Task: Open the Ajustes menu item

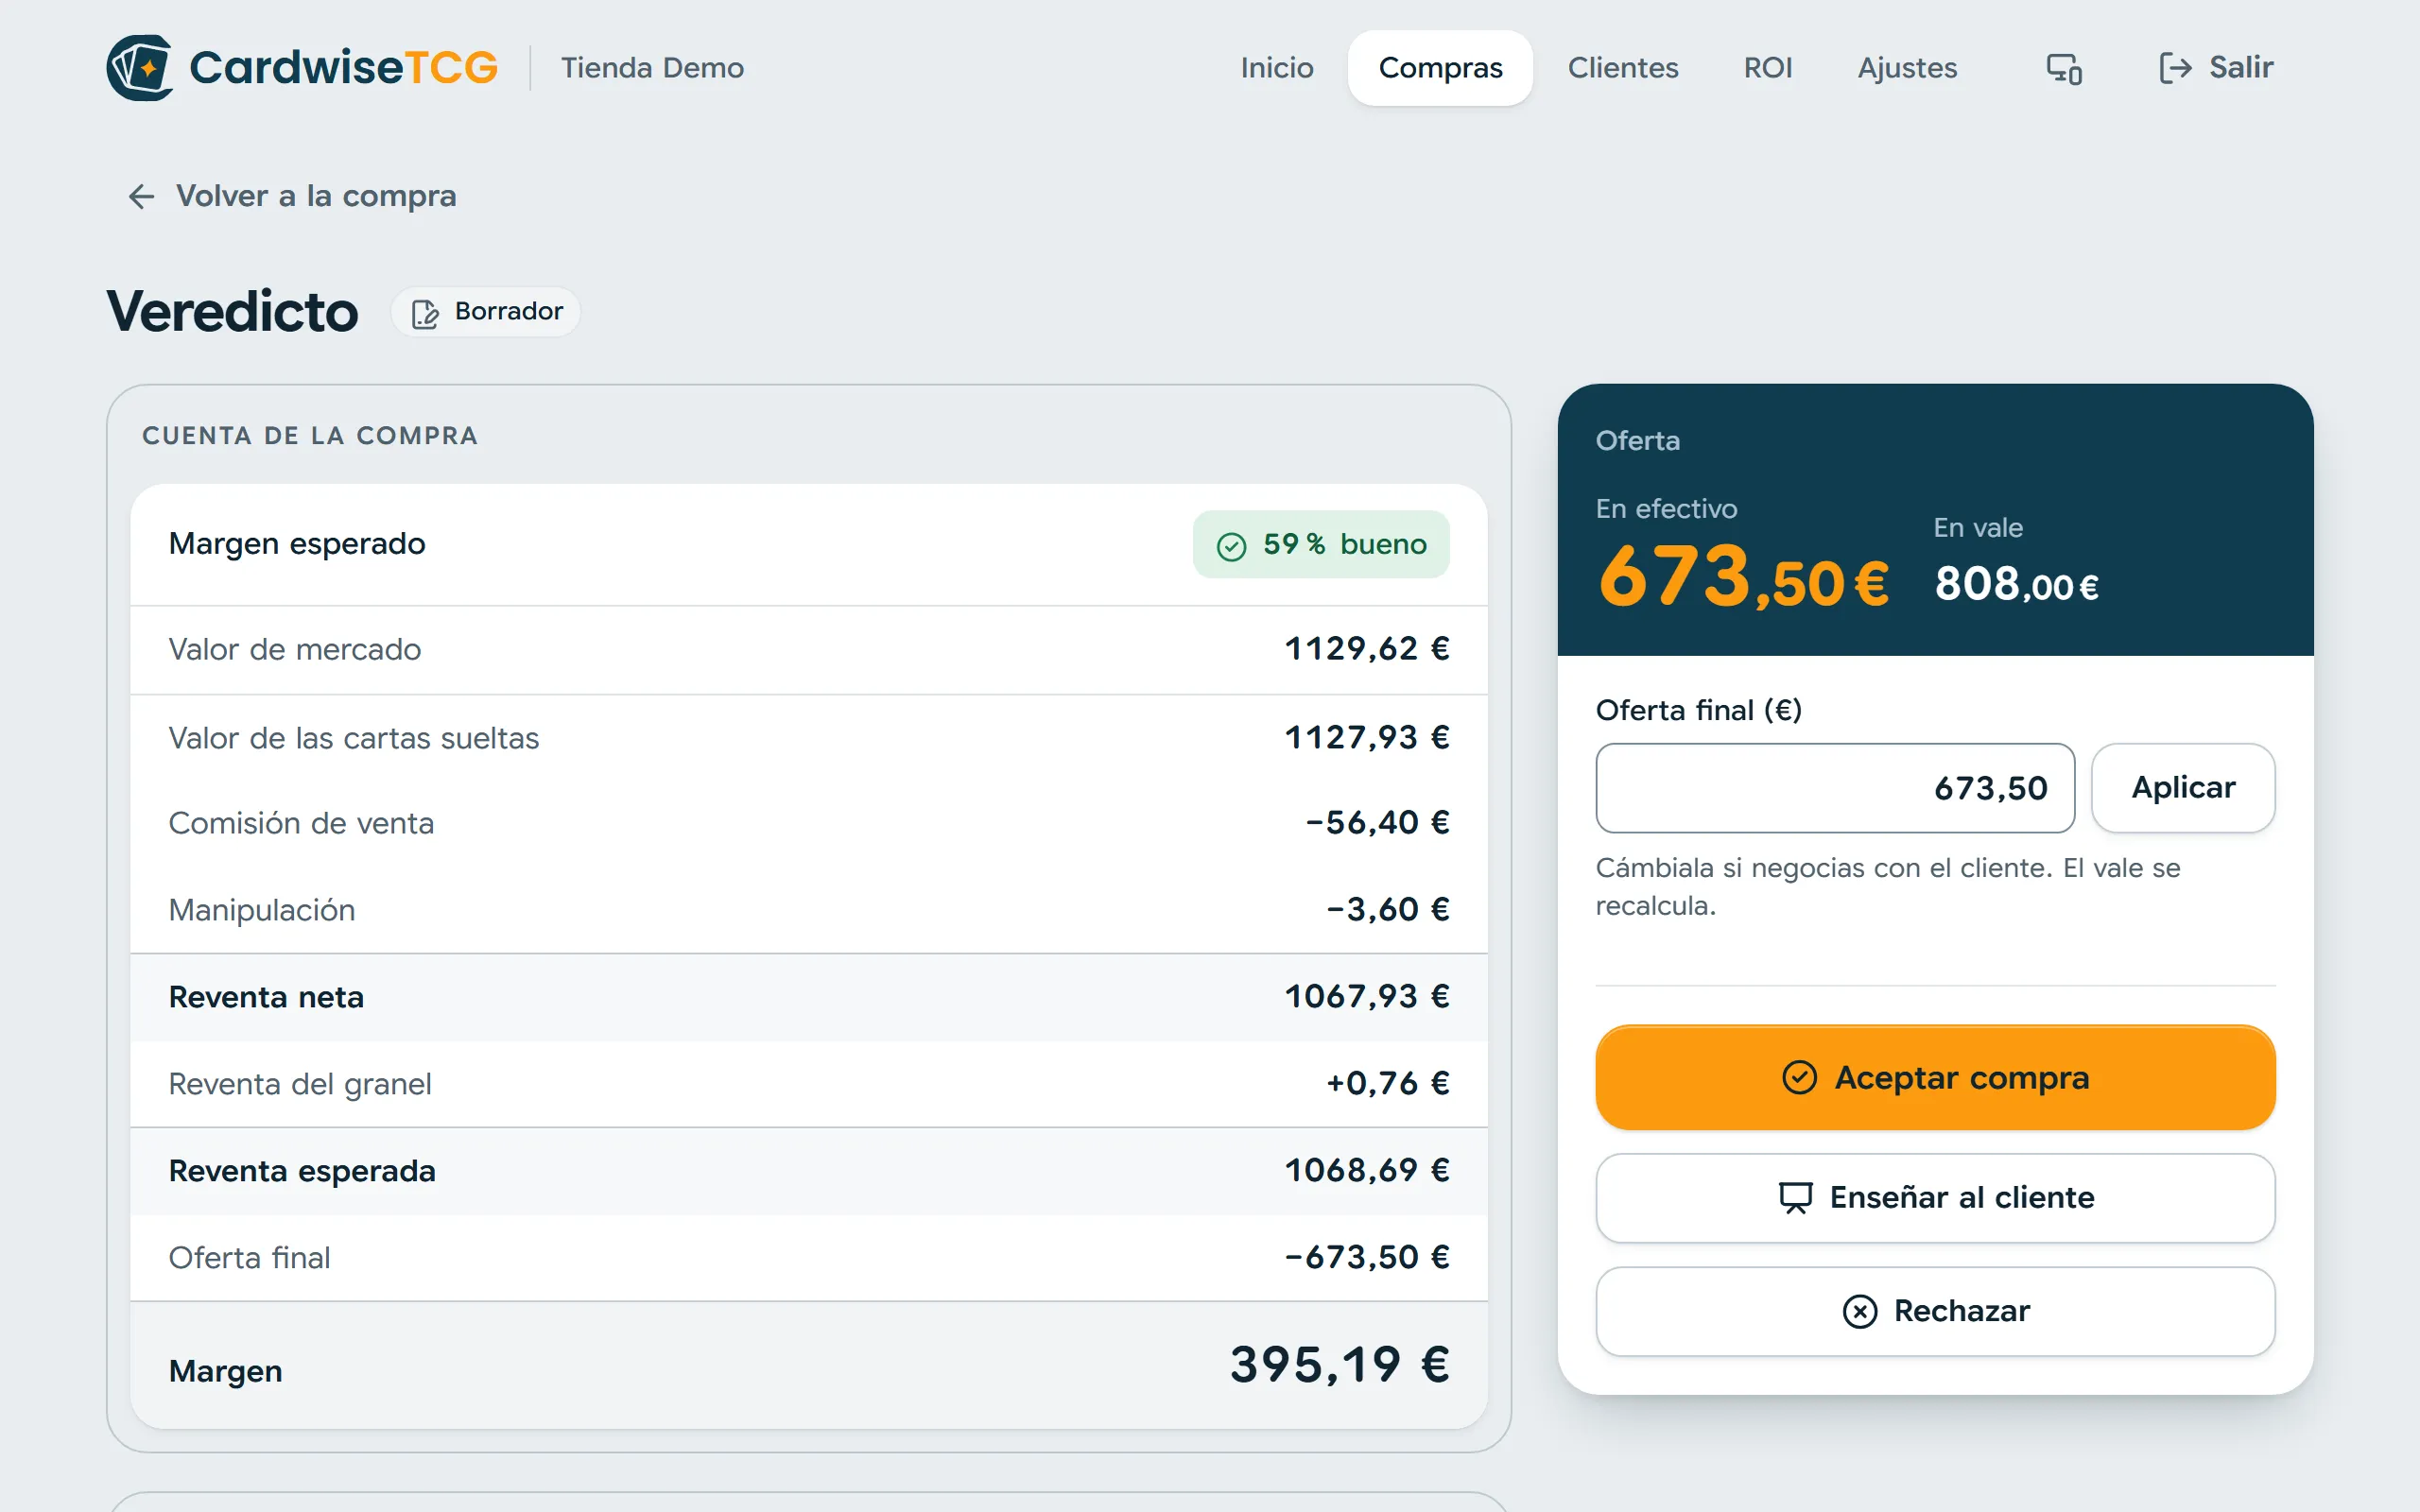Action: [1906, 68]
